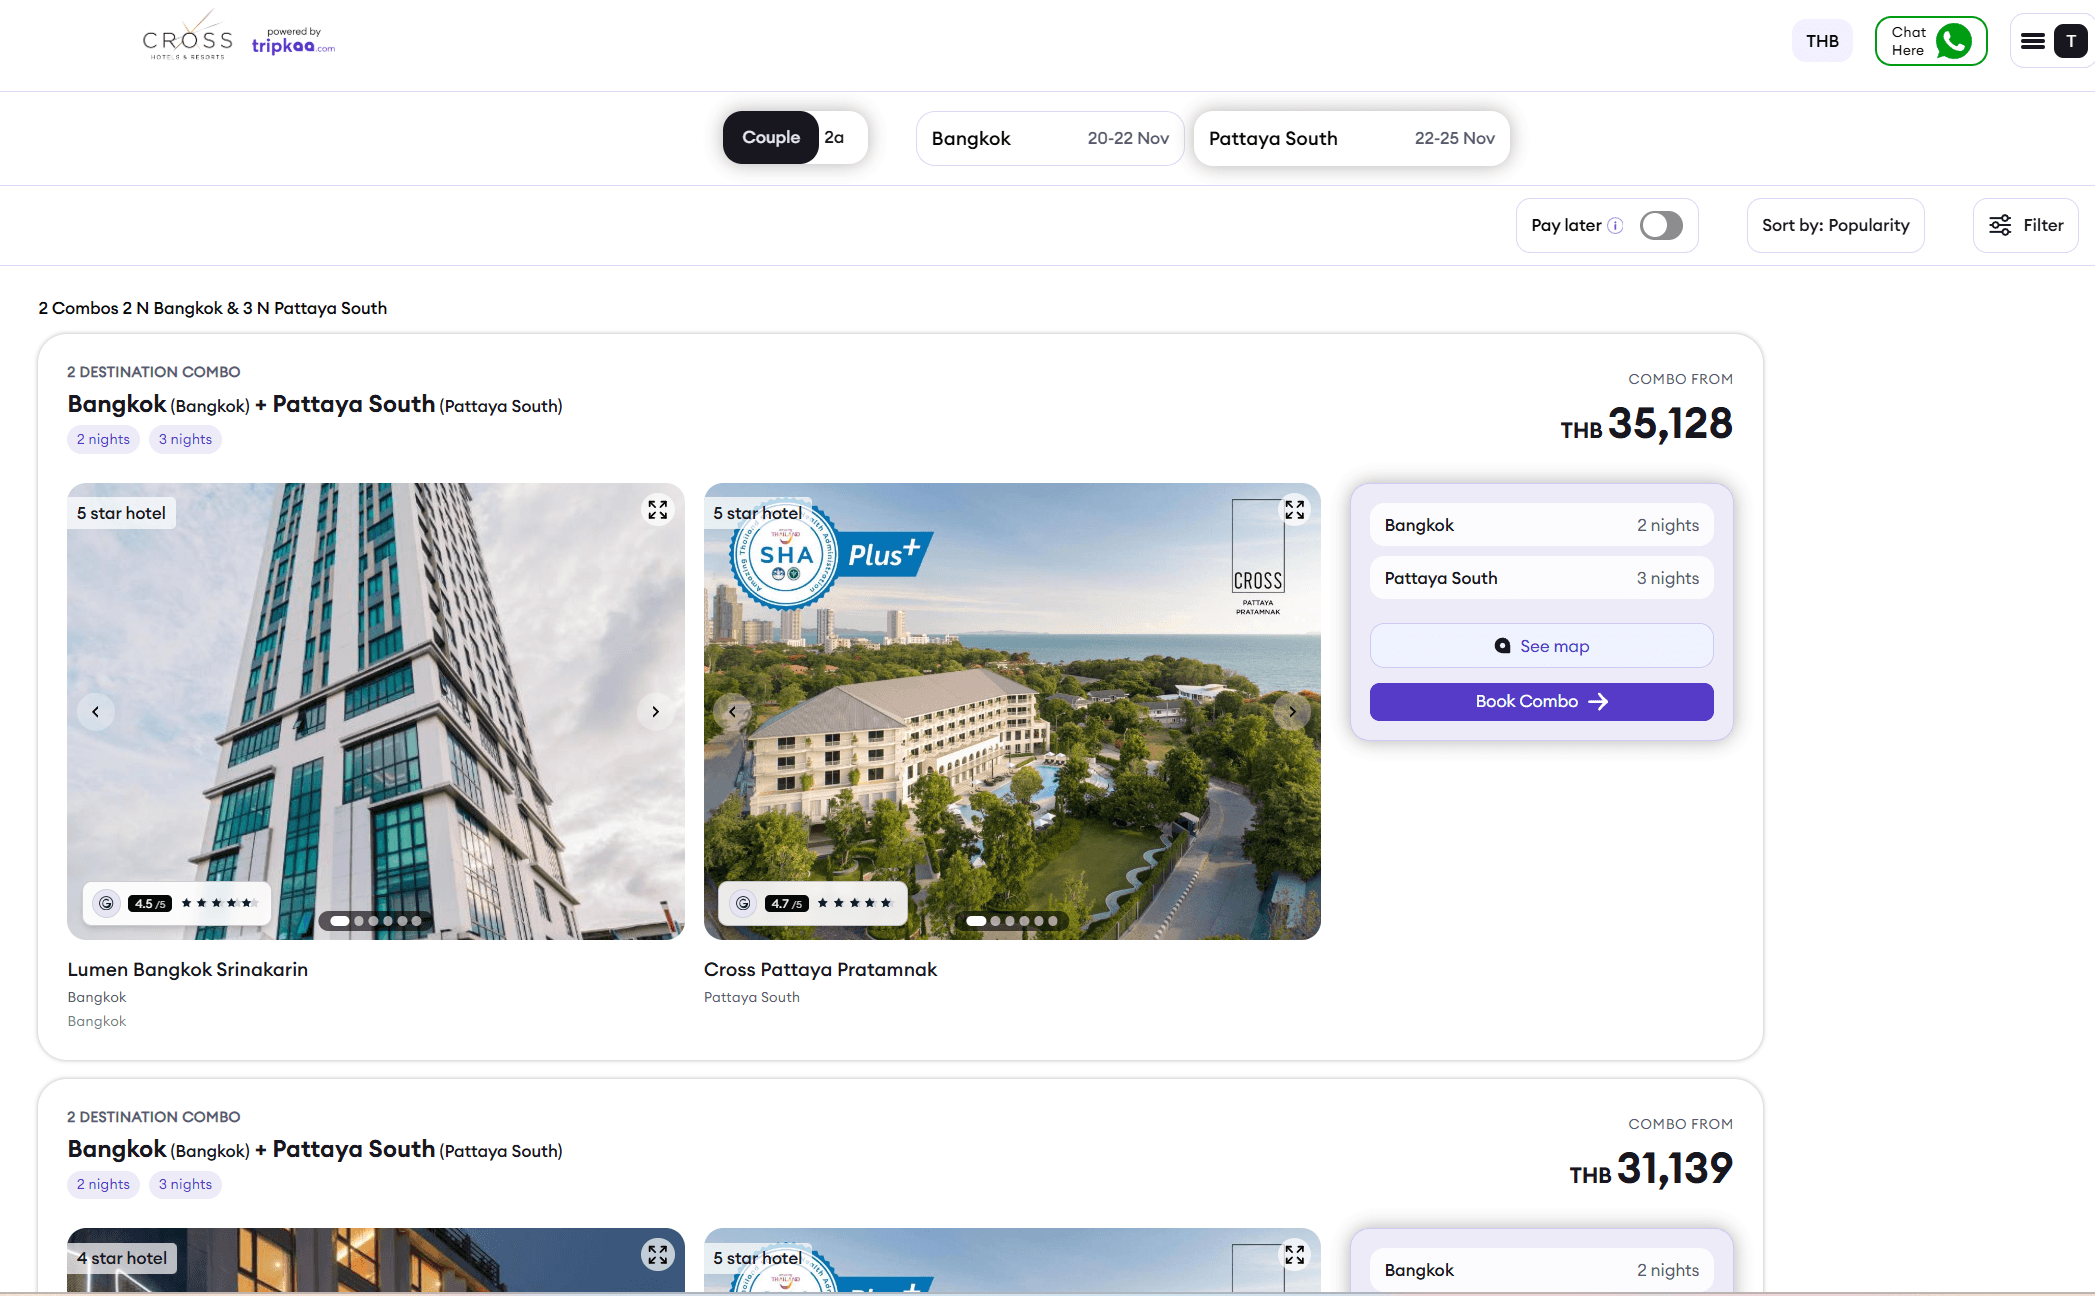
Task: Select the third carousel dot on Cross Pattaya image
Action: pos(1009,921)
